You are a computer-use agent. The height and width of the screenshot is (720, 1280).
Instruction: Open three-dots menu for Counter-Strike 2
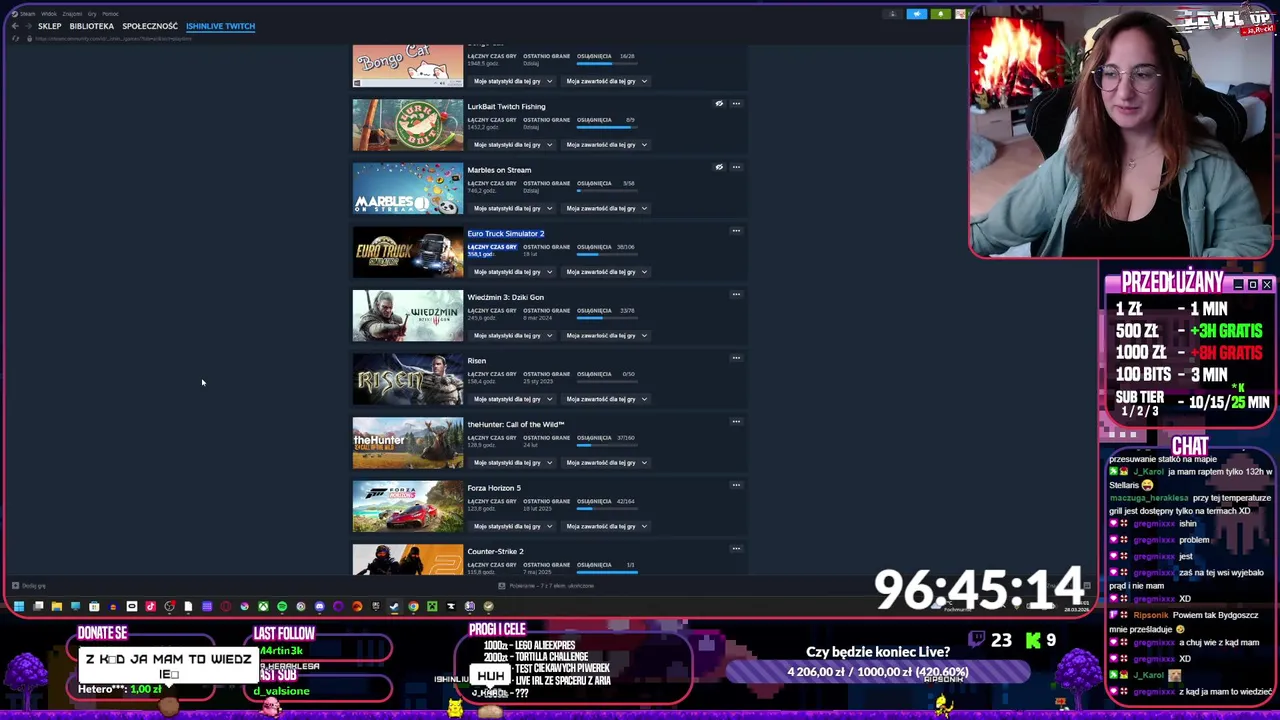point(736,548)
